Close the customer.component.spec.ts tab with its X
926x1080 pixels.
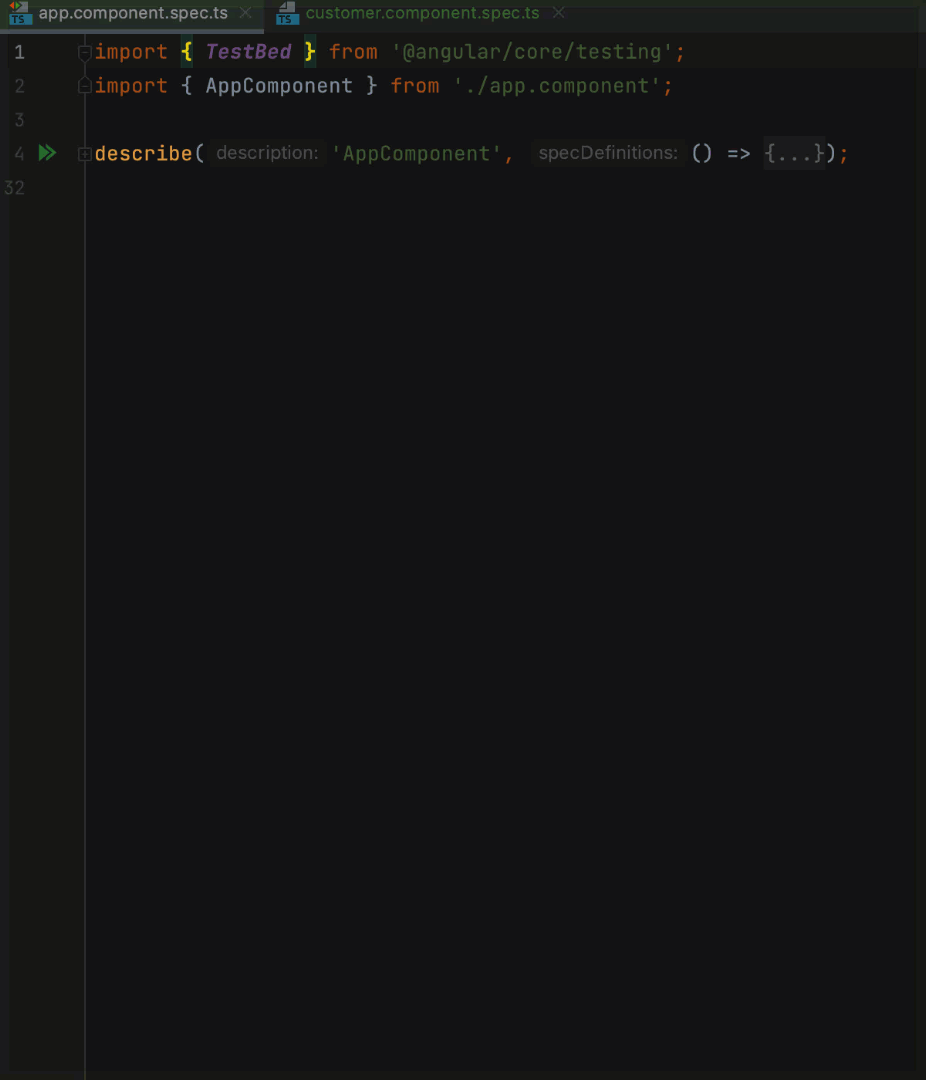(x=558, y=13)
